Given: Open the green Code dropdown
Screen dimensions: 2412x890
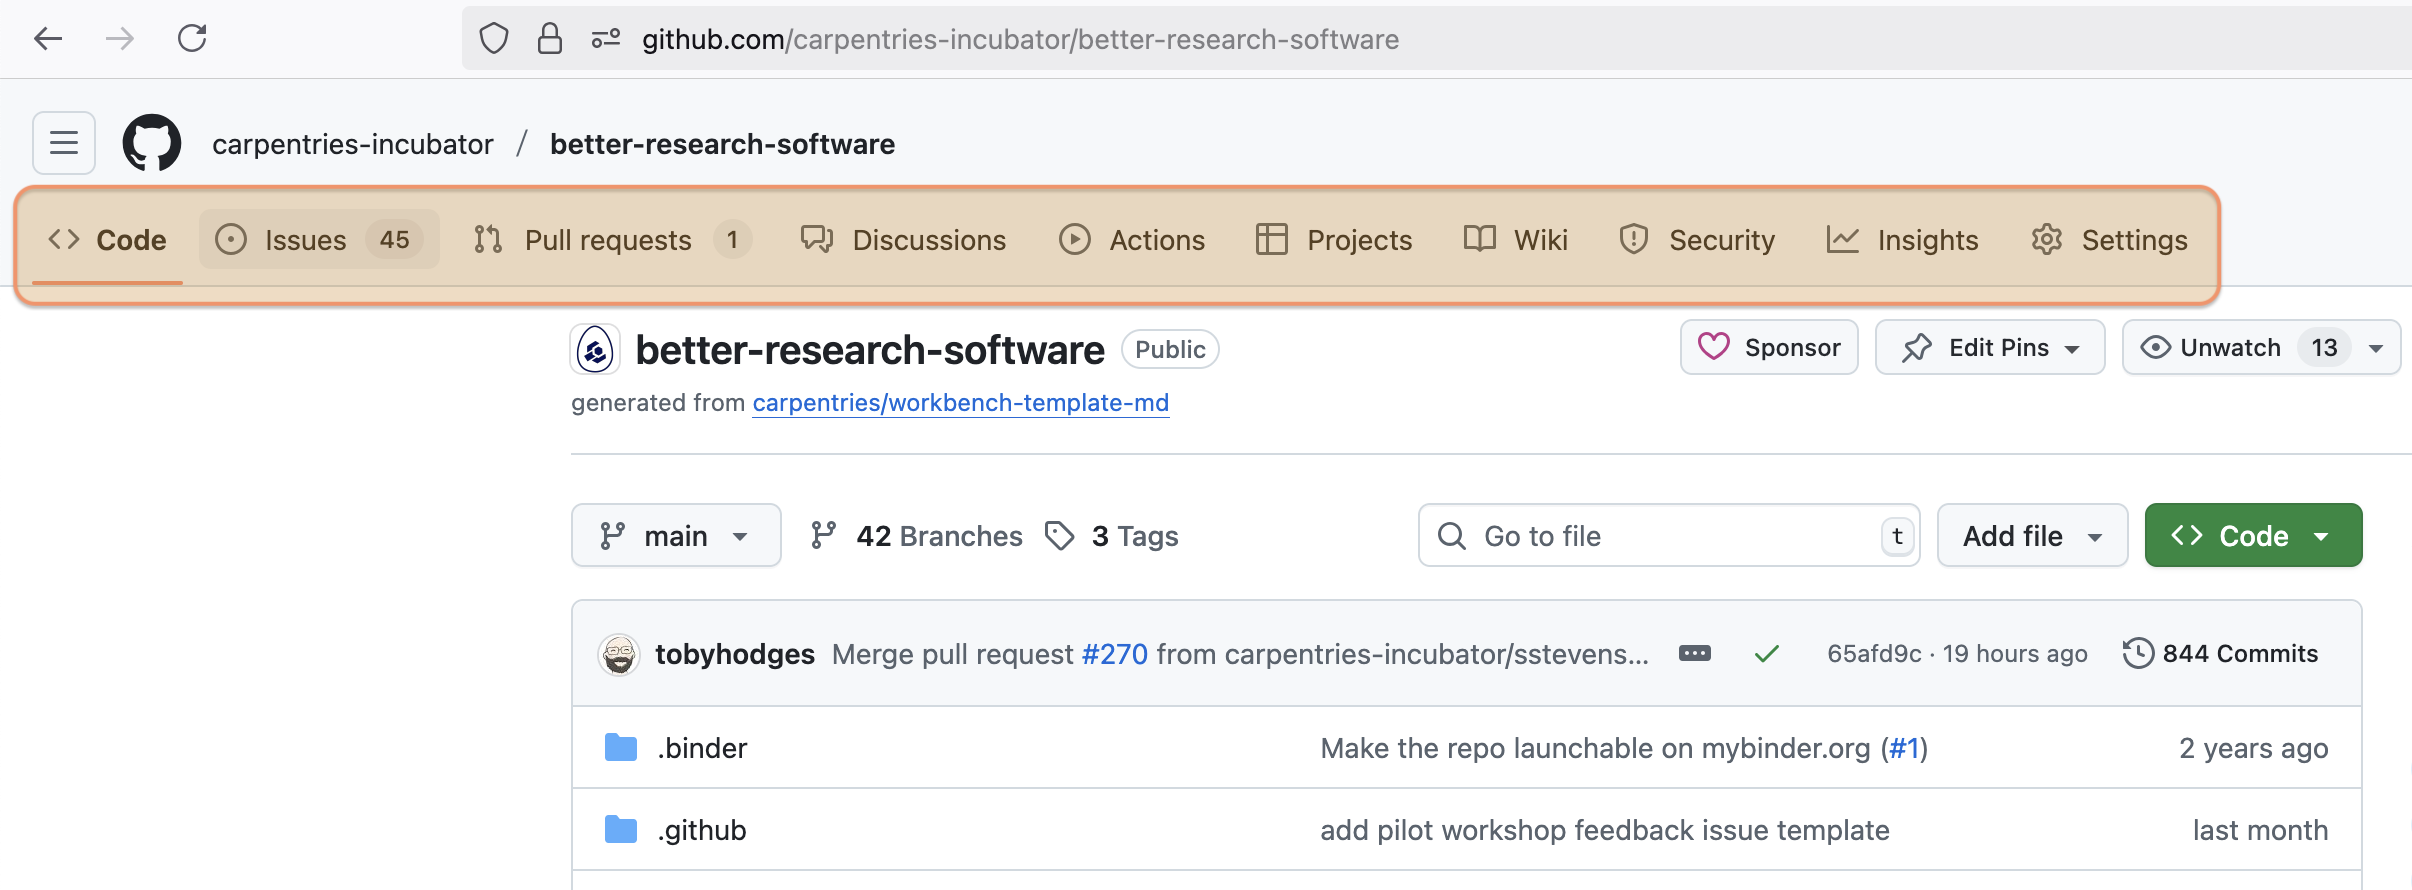Looking at the screenshot, I should click(2252, 536).
